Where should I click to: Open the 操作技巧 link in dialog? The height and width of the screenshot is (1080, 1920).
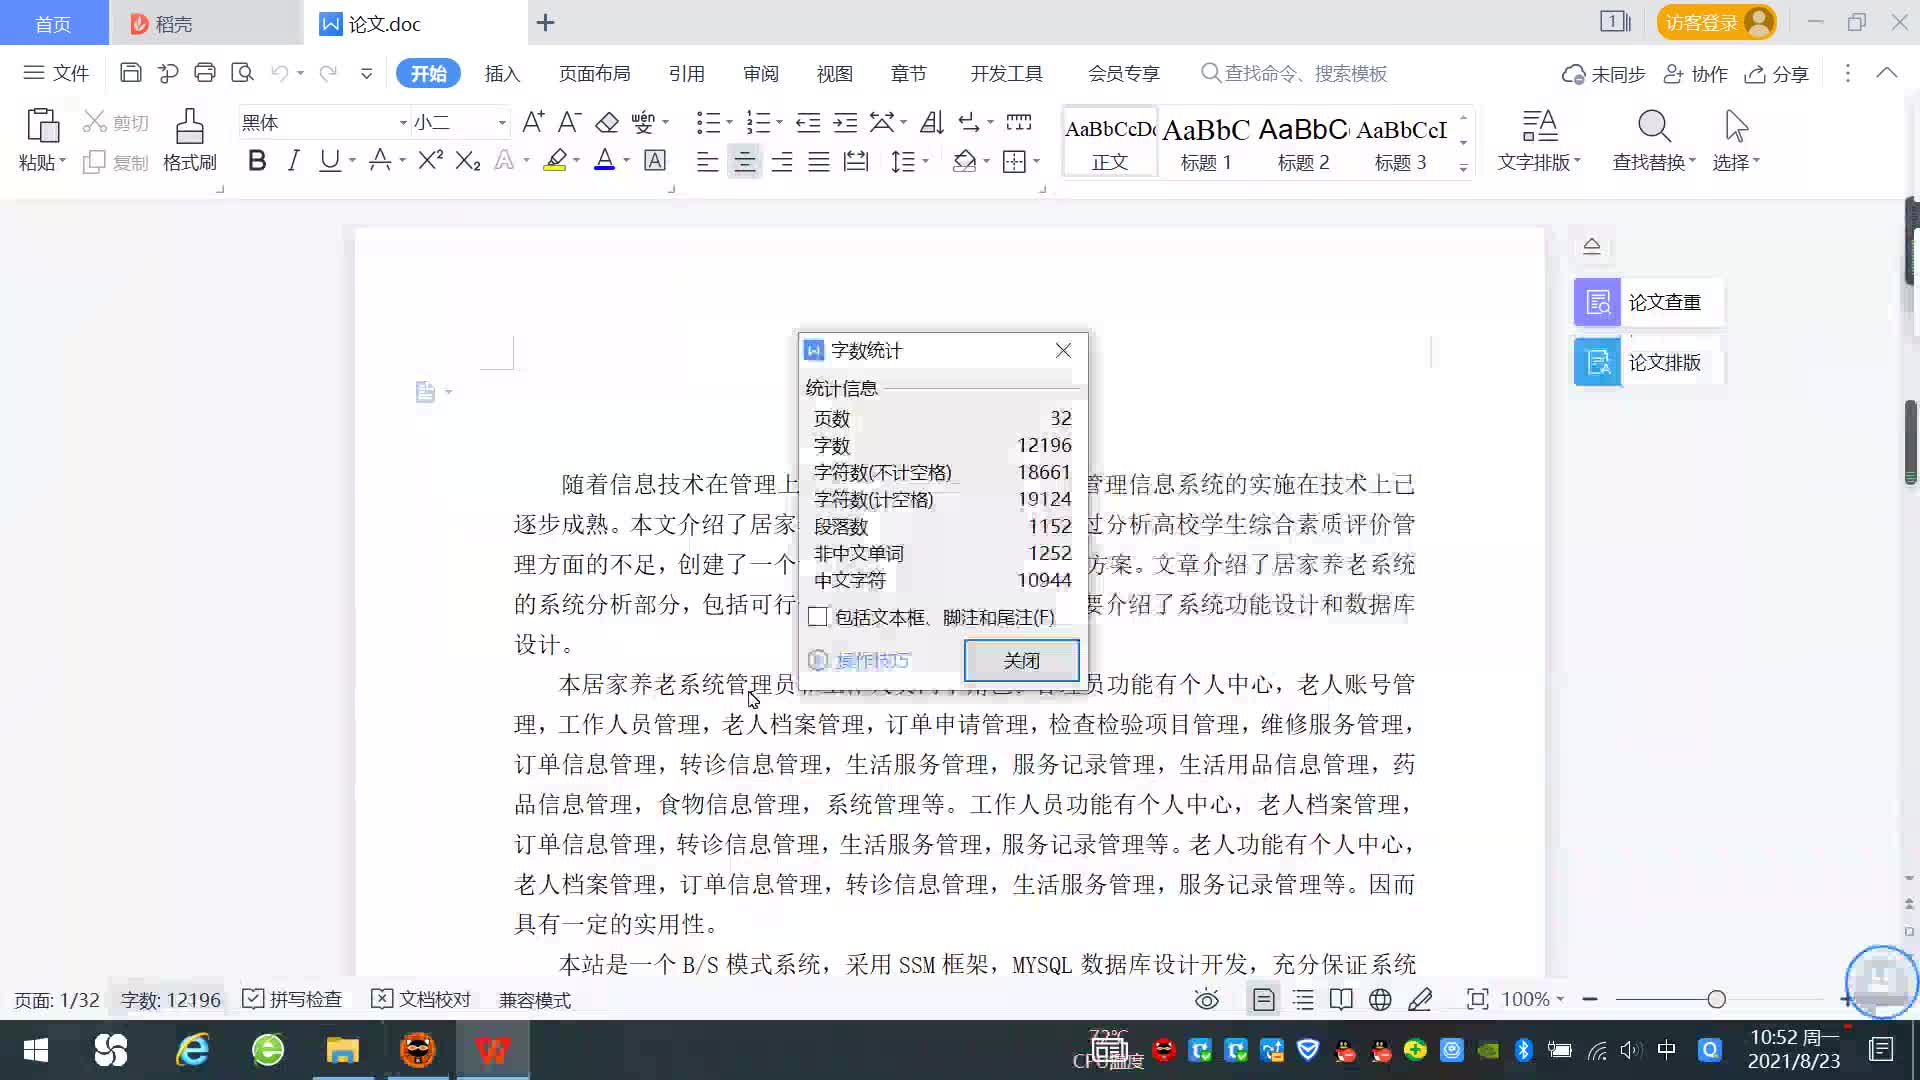(x=870, y=661)
